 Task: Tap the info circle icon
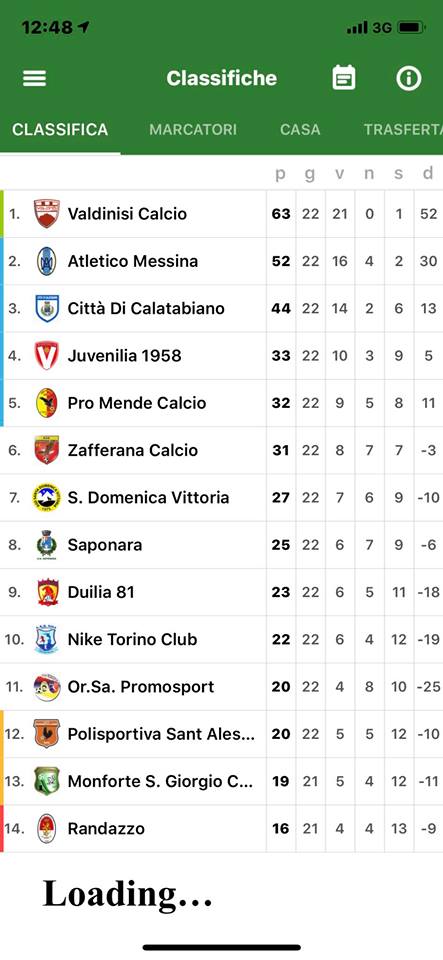(409, 78)
